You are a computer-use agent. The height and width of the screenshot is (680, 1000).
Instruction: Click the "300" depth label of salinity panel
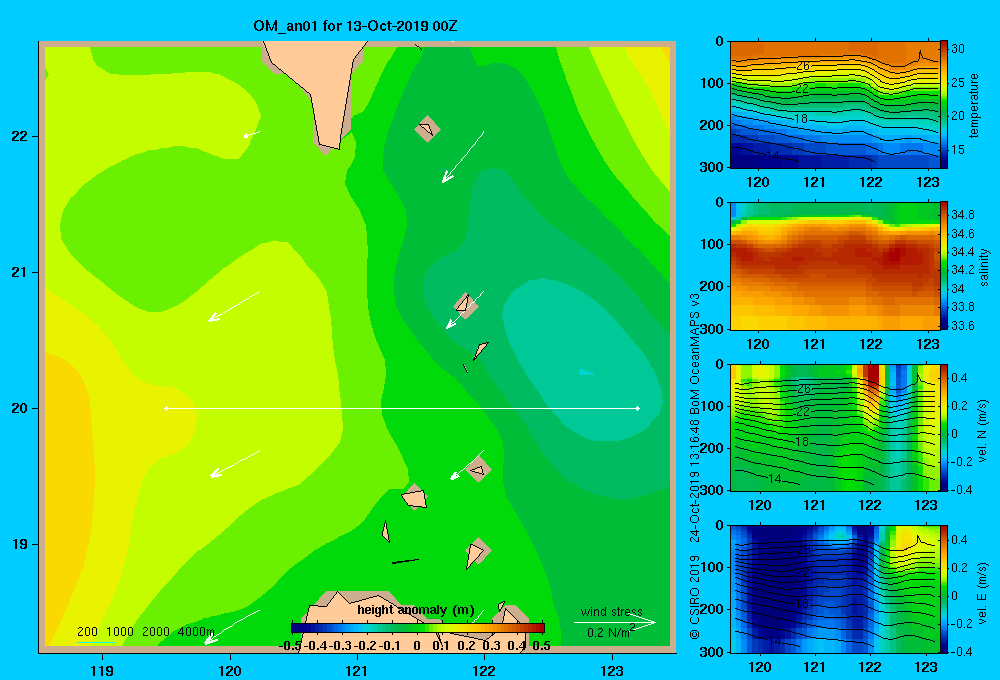pyautogui.click(x=712, y=329)
